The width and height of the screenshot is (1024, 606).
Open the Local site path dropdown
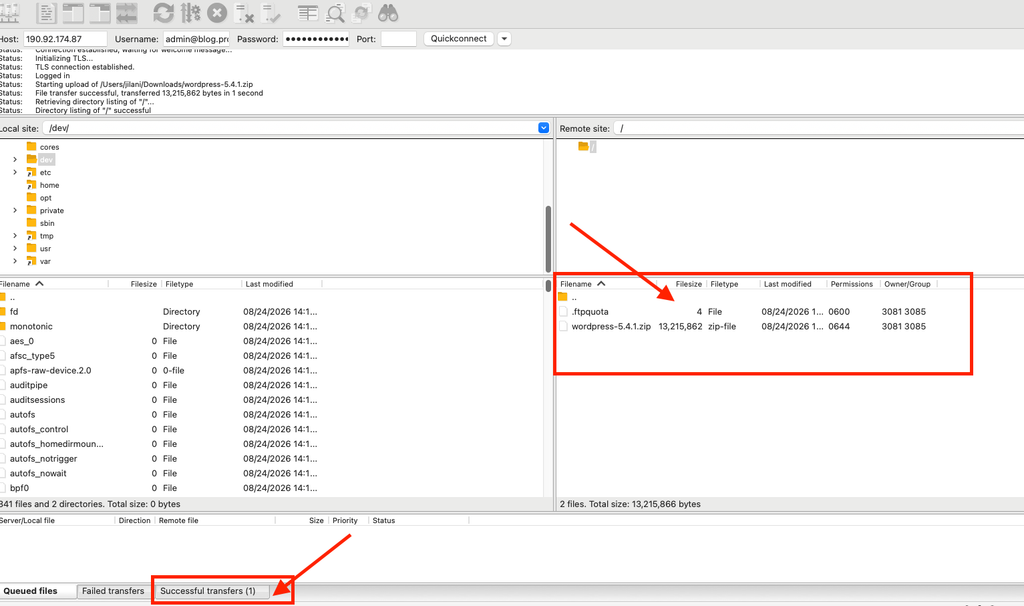pos(543,128)
